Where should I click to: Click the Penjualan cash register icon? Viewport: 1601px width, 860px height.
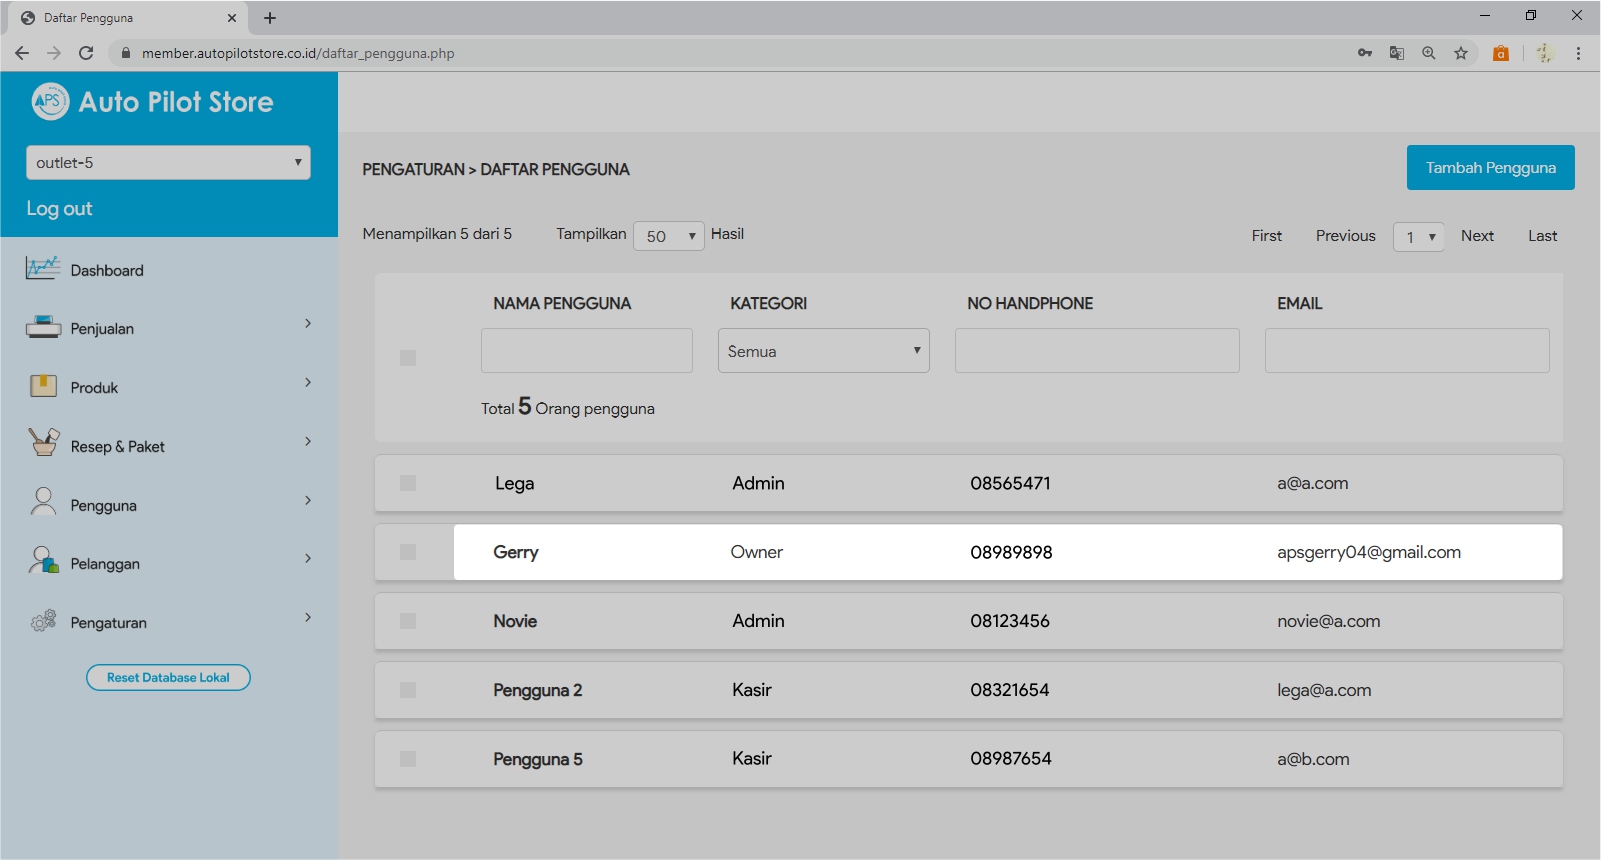point(43,328)
